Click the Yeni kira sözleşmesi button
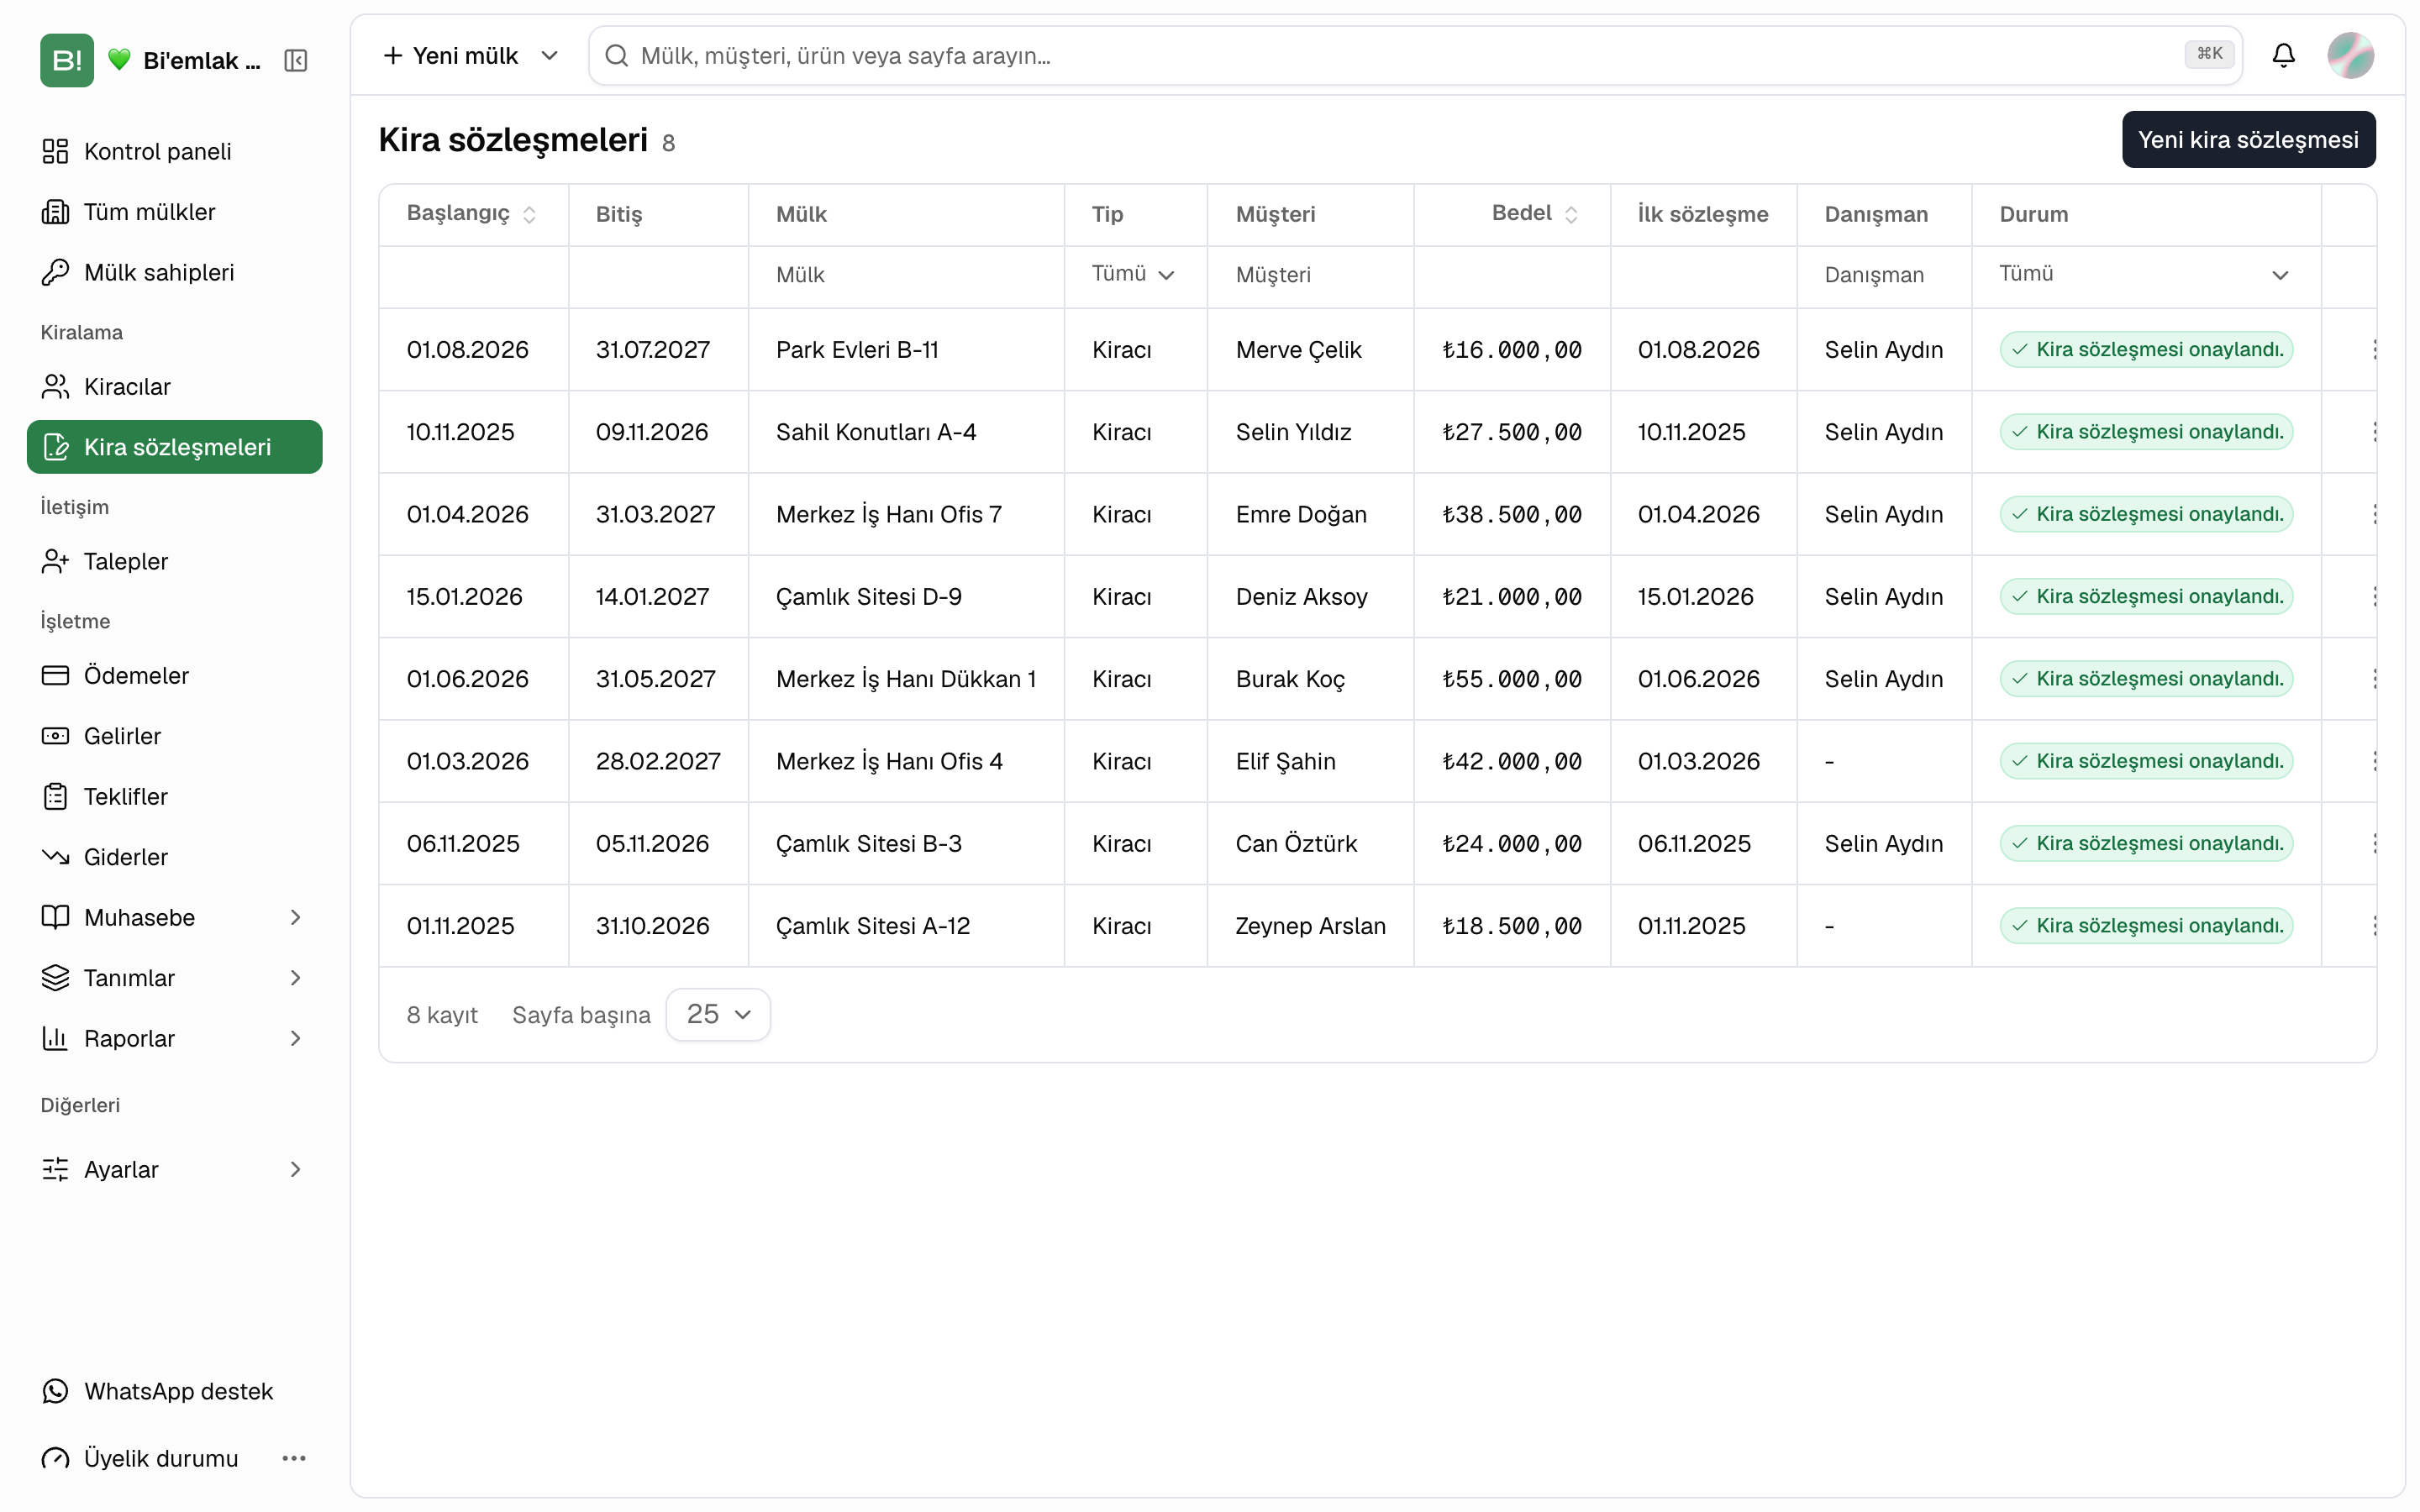Image resolution: width=2420 pixels, height=1512 pixels. [2248, 139]
